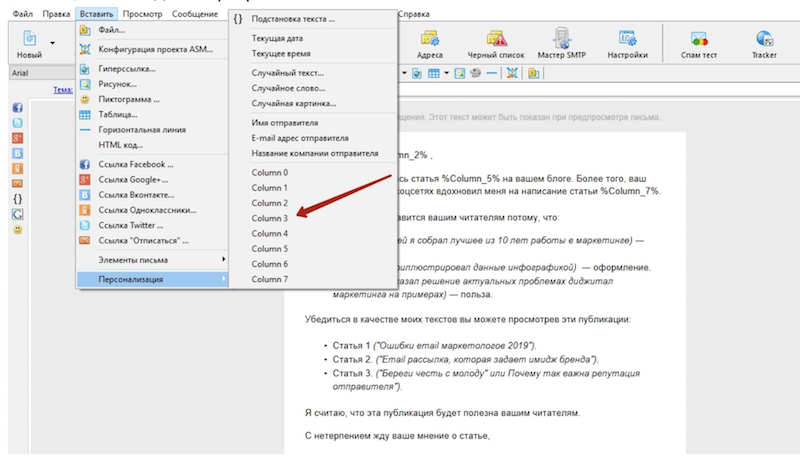Run the Спам тест tool
This screenshot has width=800, height=458.
click(x=699, y=44)
